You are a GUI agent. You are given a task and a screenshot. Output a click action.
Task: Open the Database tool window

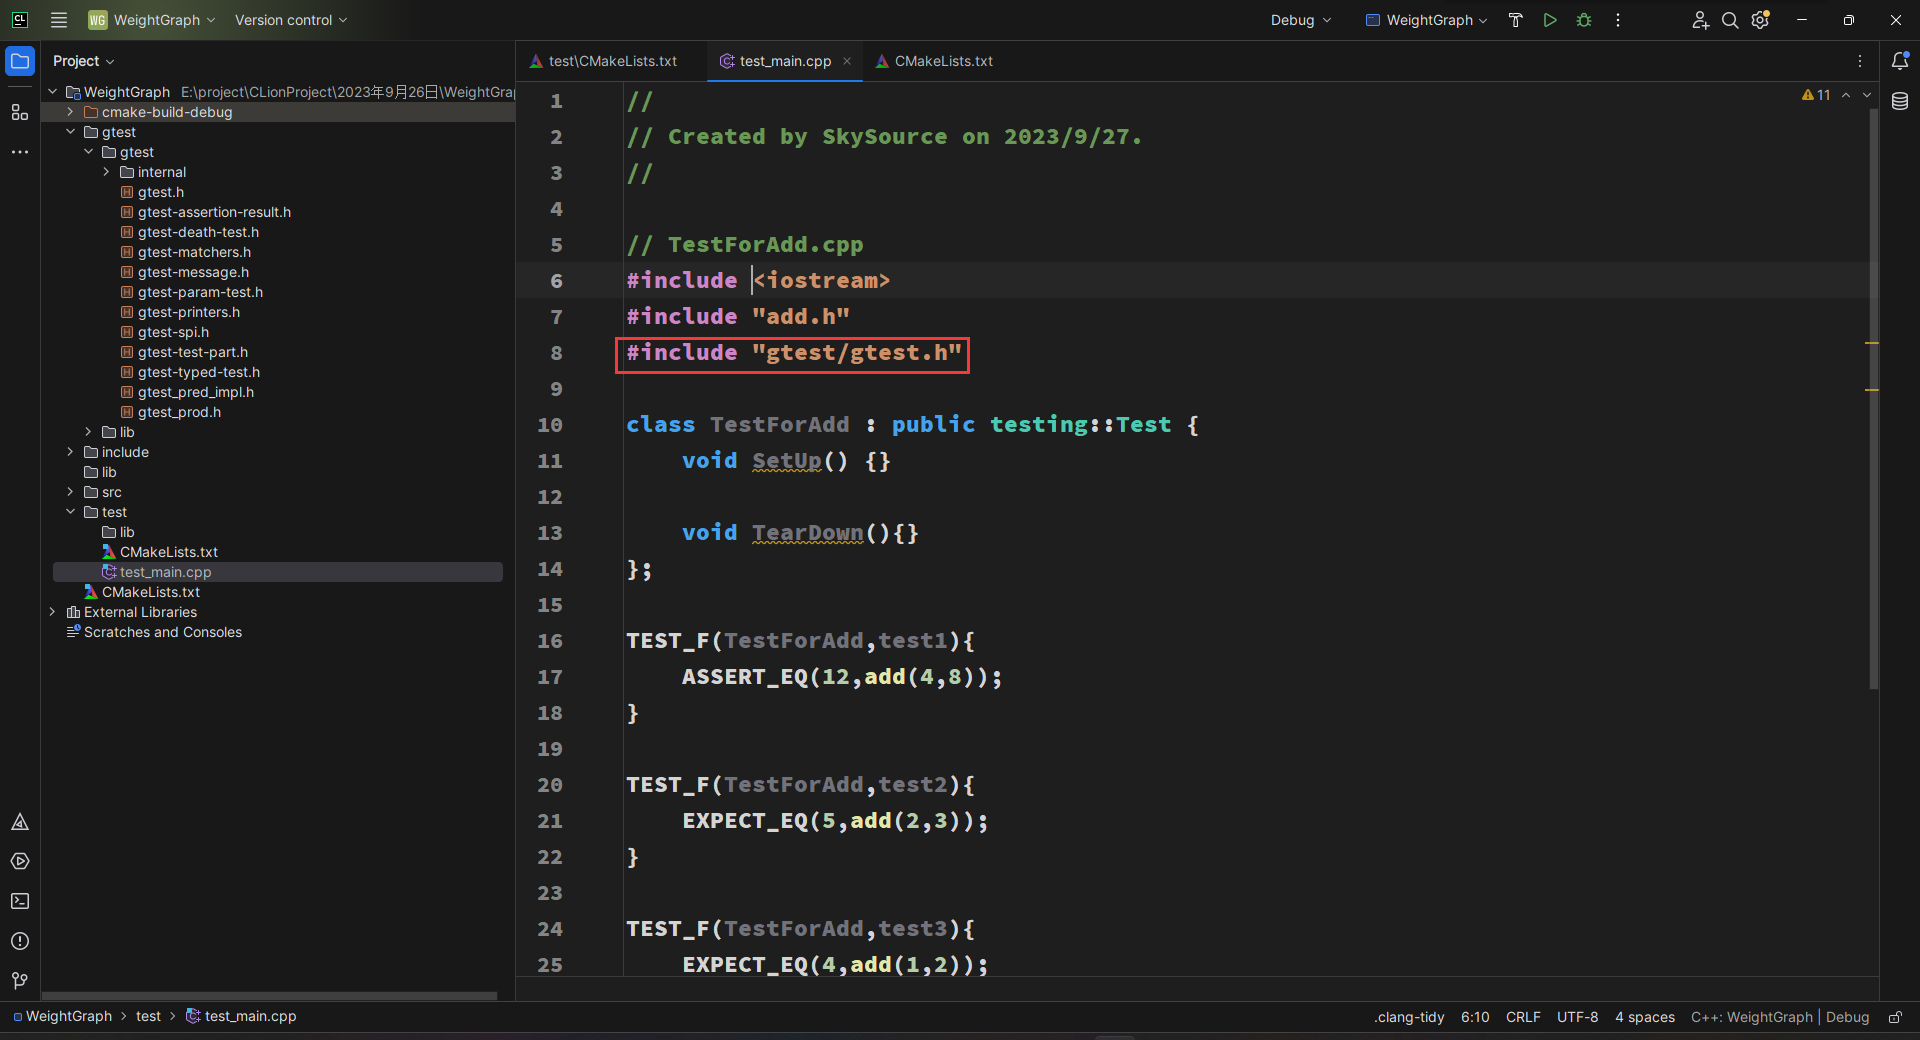[1900, 101]
